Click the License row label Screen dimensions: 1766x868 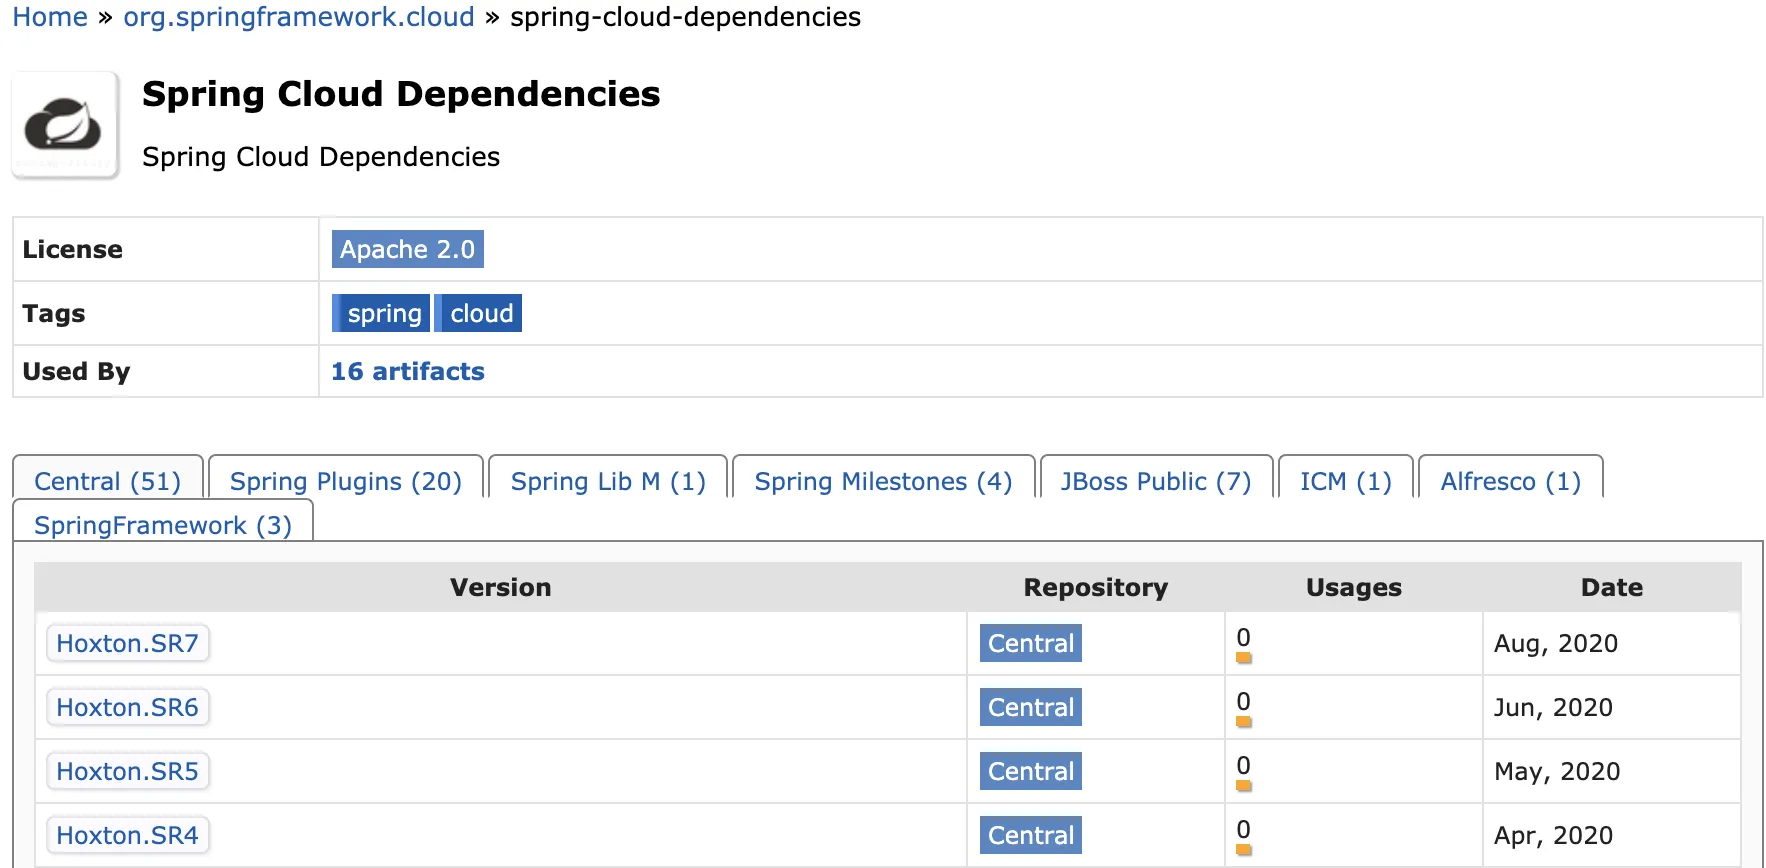pyautogui.click(x=73, y=249)
